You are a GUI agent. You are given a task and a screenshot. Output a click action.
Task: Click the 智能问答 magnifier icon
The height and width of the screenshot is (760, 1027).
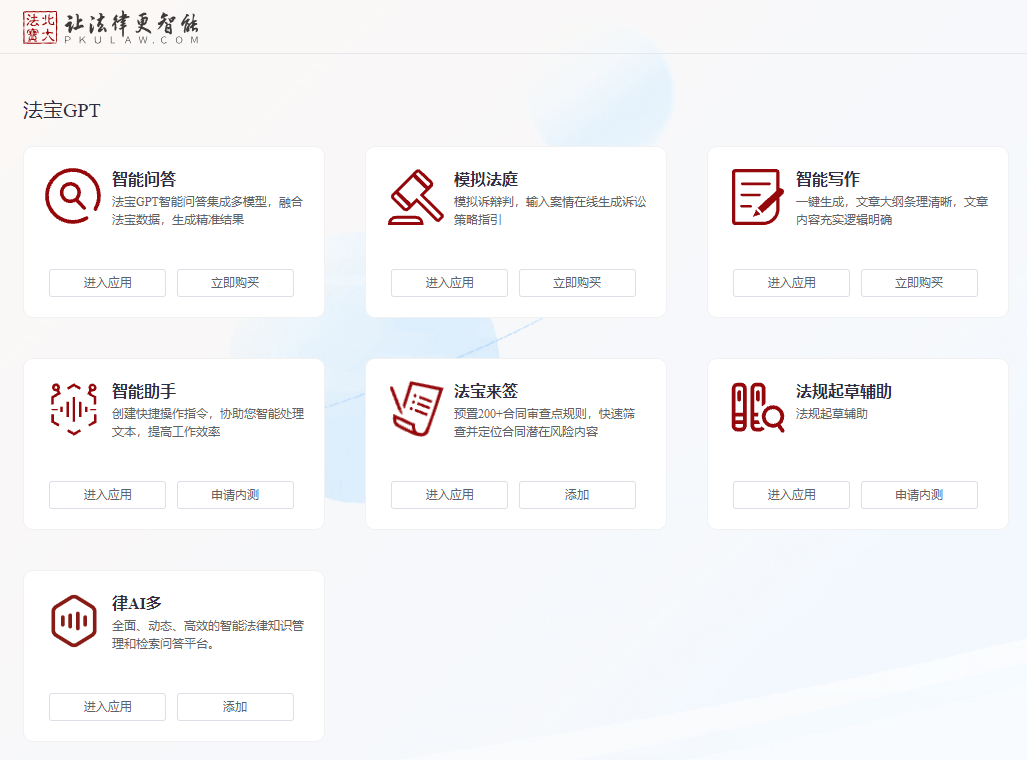[x=73, y=196]
